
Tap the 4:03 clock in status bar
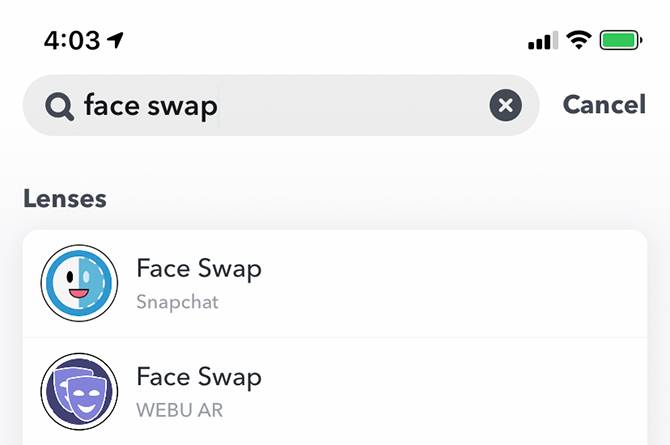(x=72, y=41)
